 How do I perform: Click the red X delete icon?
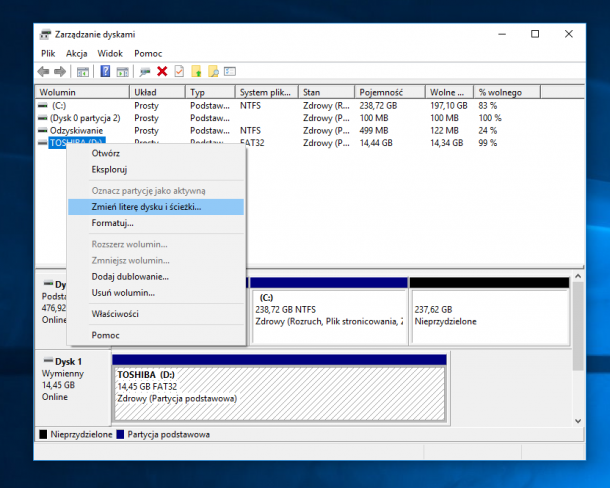162,71
